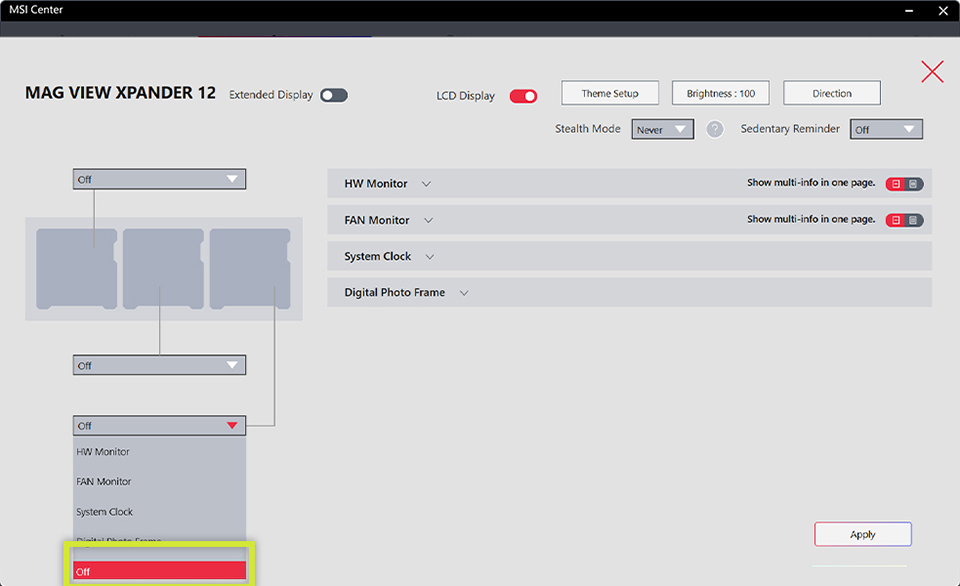Apply the display settings
This screenshot has height=586, width=960.
(x=863, y=534)
